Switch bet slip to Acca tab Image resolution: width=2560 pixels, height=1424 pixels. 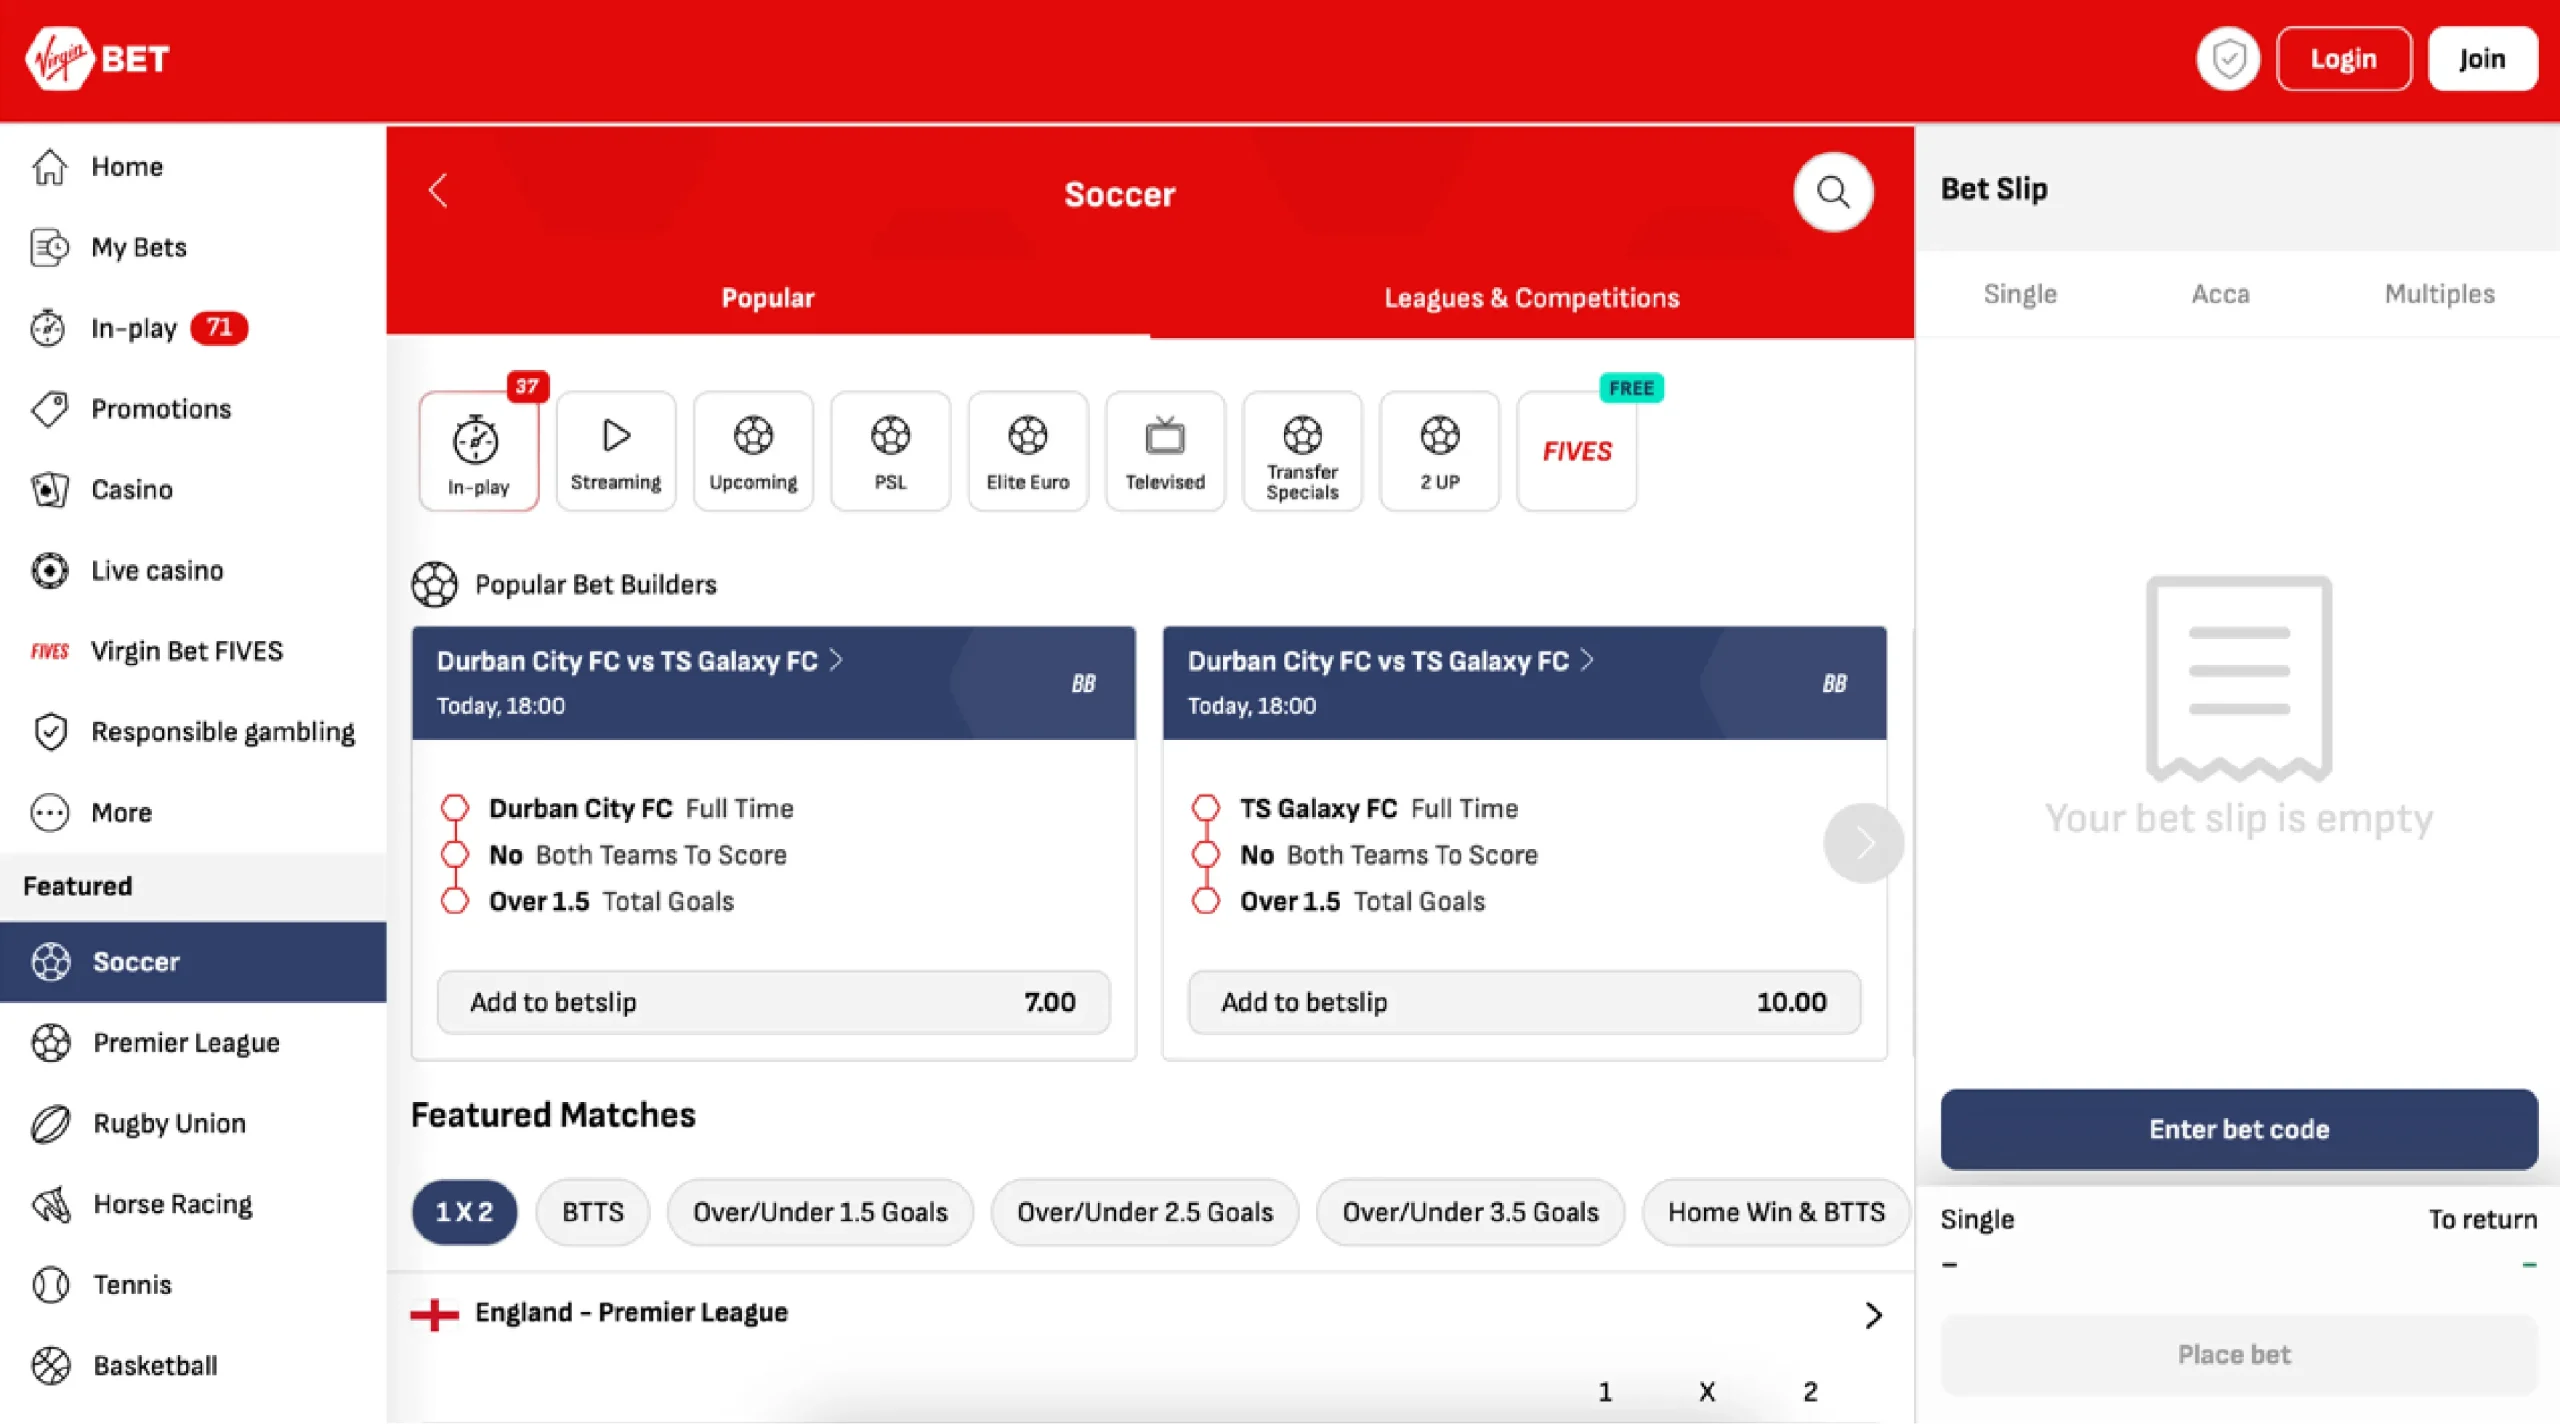[2220, 294]
